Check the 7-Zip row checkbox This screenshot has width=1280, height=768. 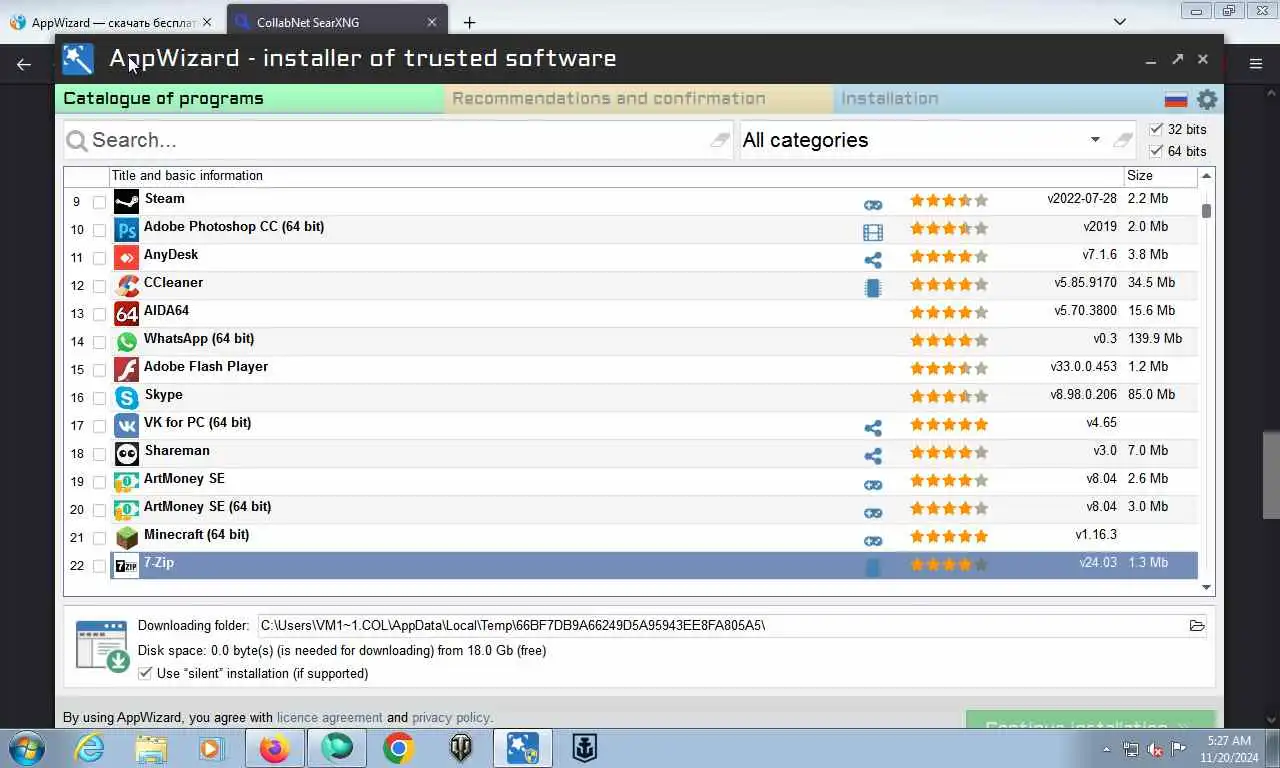99,566
